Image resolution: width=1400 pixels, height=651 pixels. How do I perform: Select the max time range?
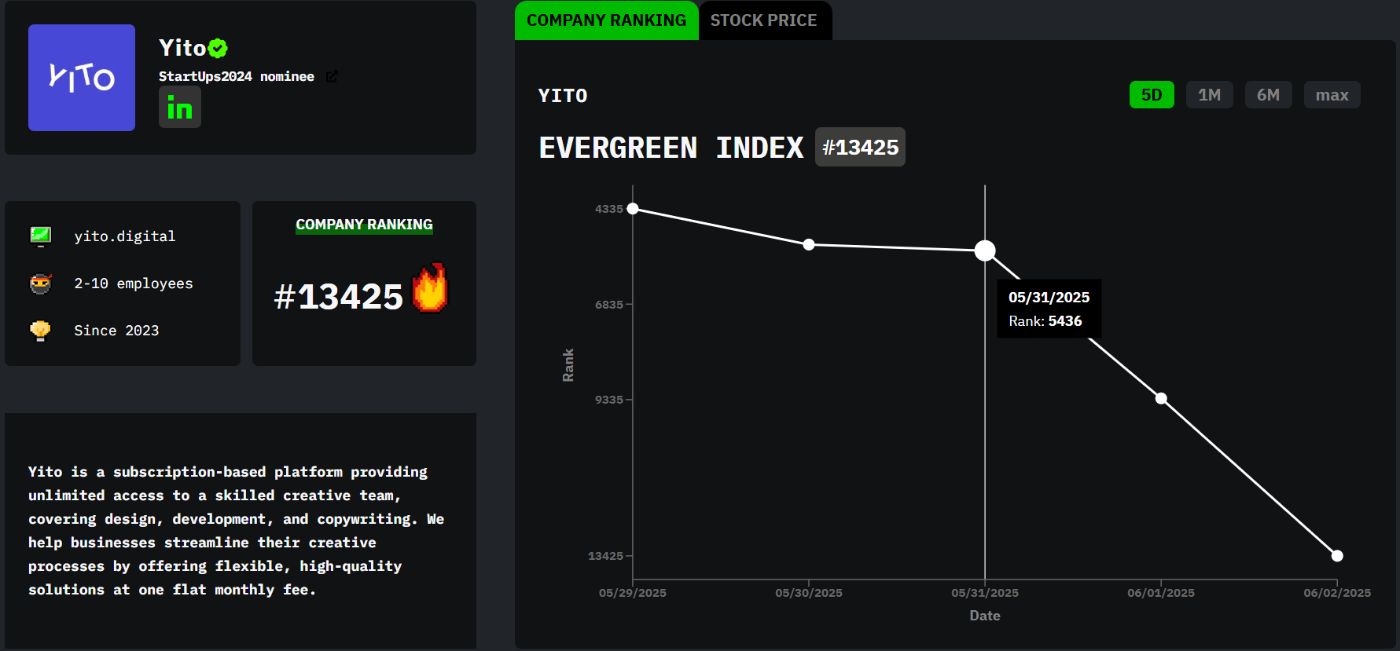tap(1332, 95)
